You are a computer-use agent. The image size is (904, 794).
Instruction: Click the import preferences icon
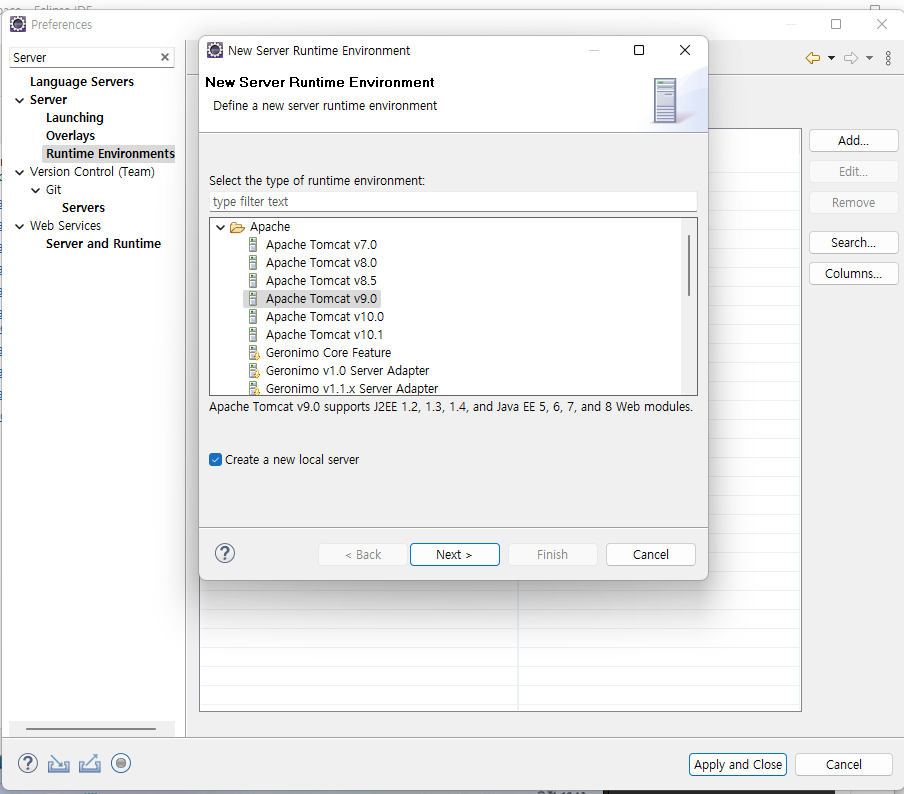58,763
